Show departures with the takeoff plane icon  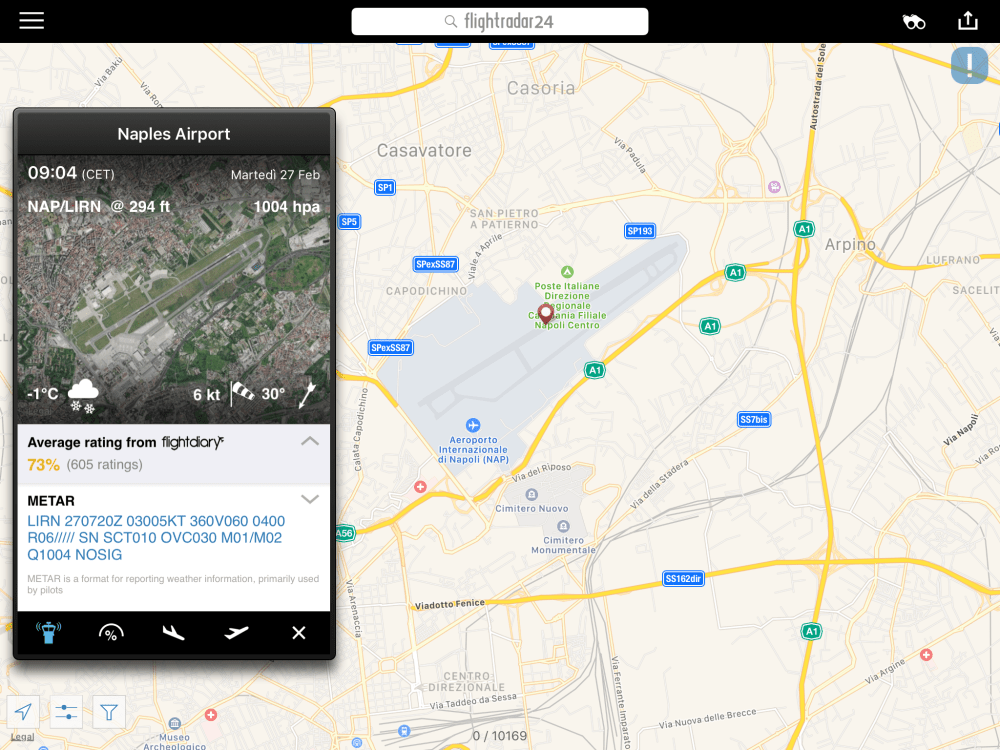236,633
